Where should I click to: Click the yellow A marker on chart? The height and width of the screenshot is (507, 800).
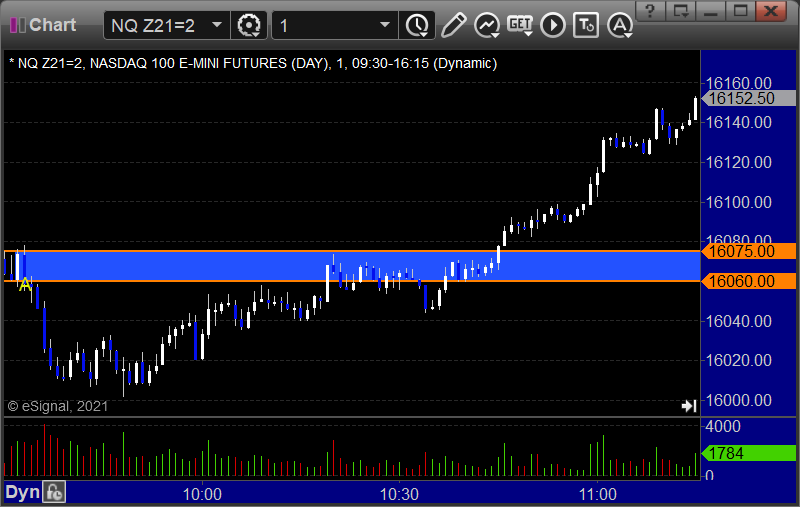pyautogui.click(x=25, y=285)
